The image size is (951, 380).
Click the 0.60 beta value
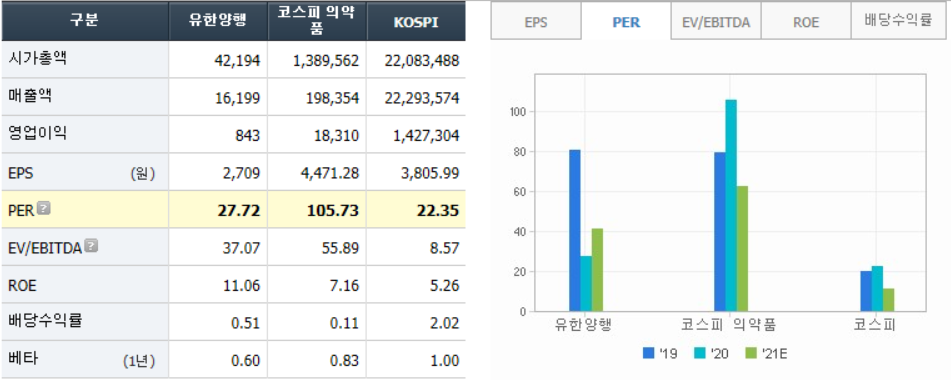247,361
